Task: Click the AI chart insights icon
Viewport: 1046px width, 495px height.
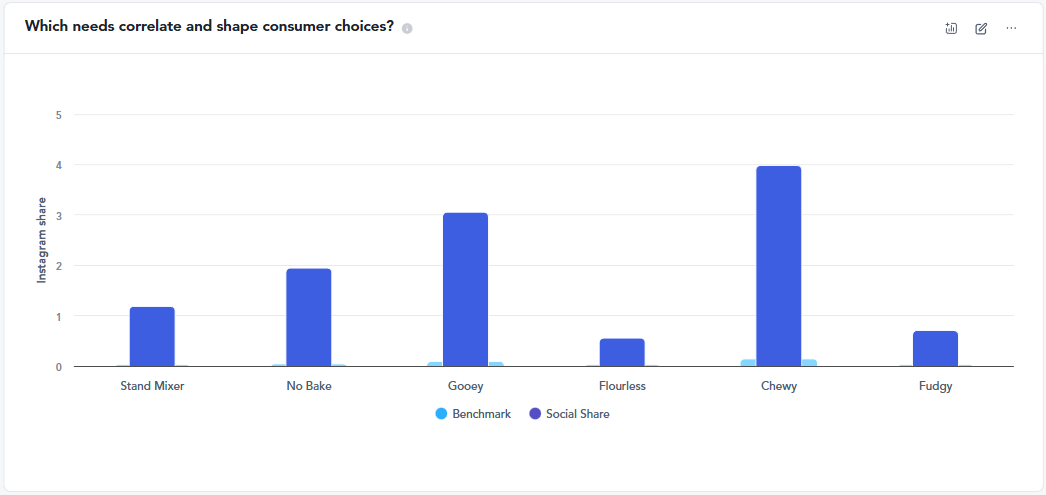Action: [951, 28]
